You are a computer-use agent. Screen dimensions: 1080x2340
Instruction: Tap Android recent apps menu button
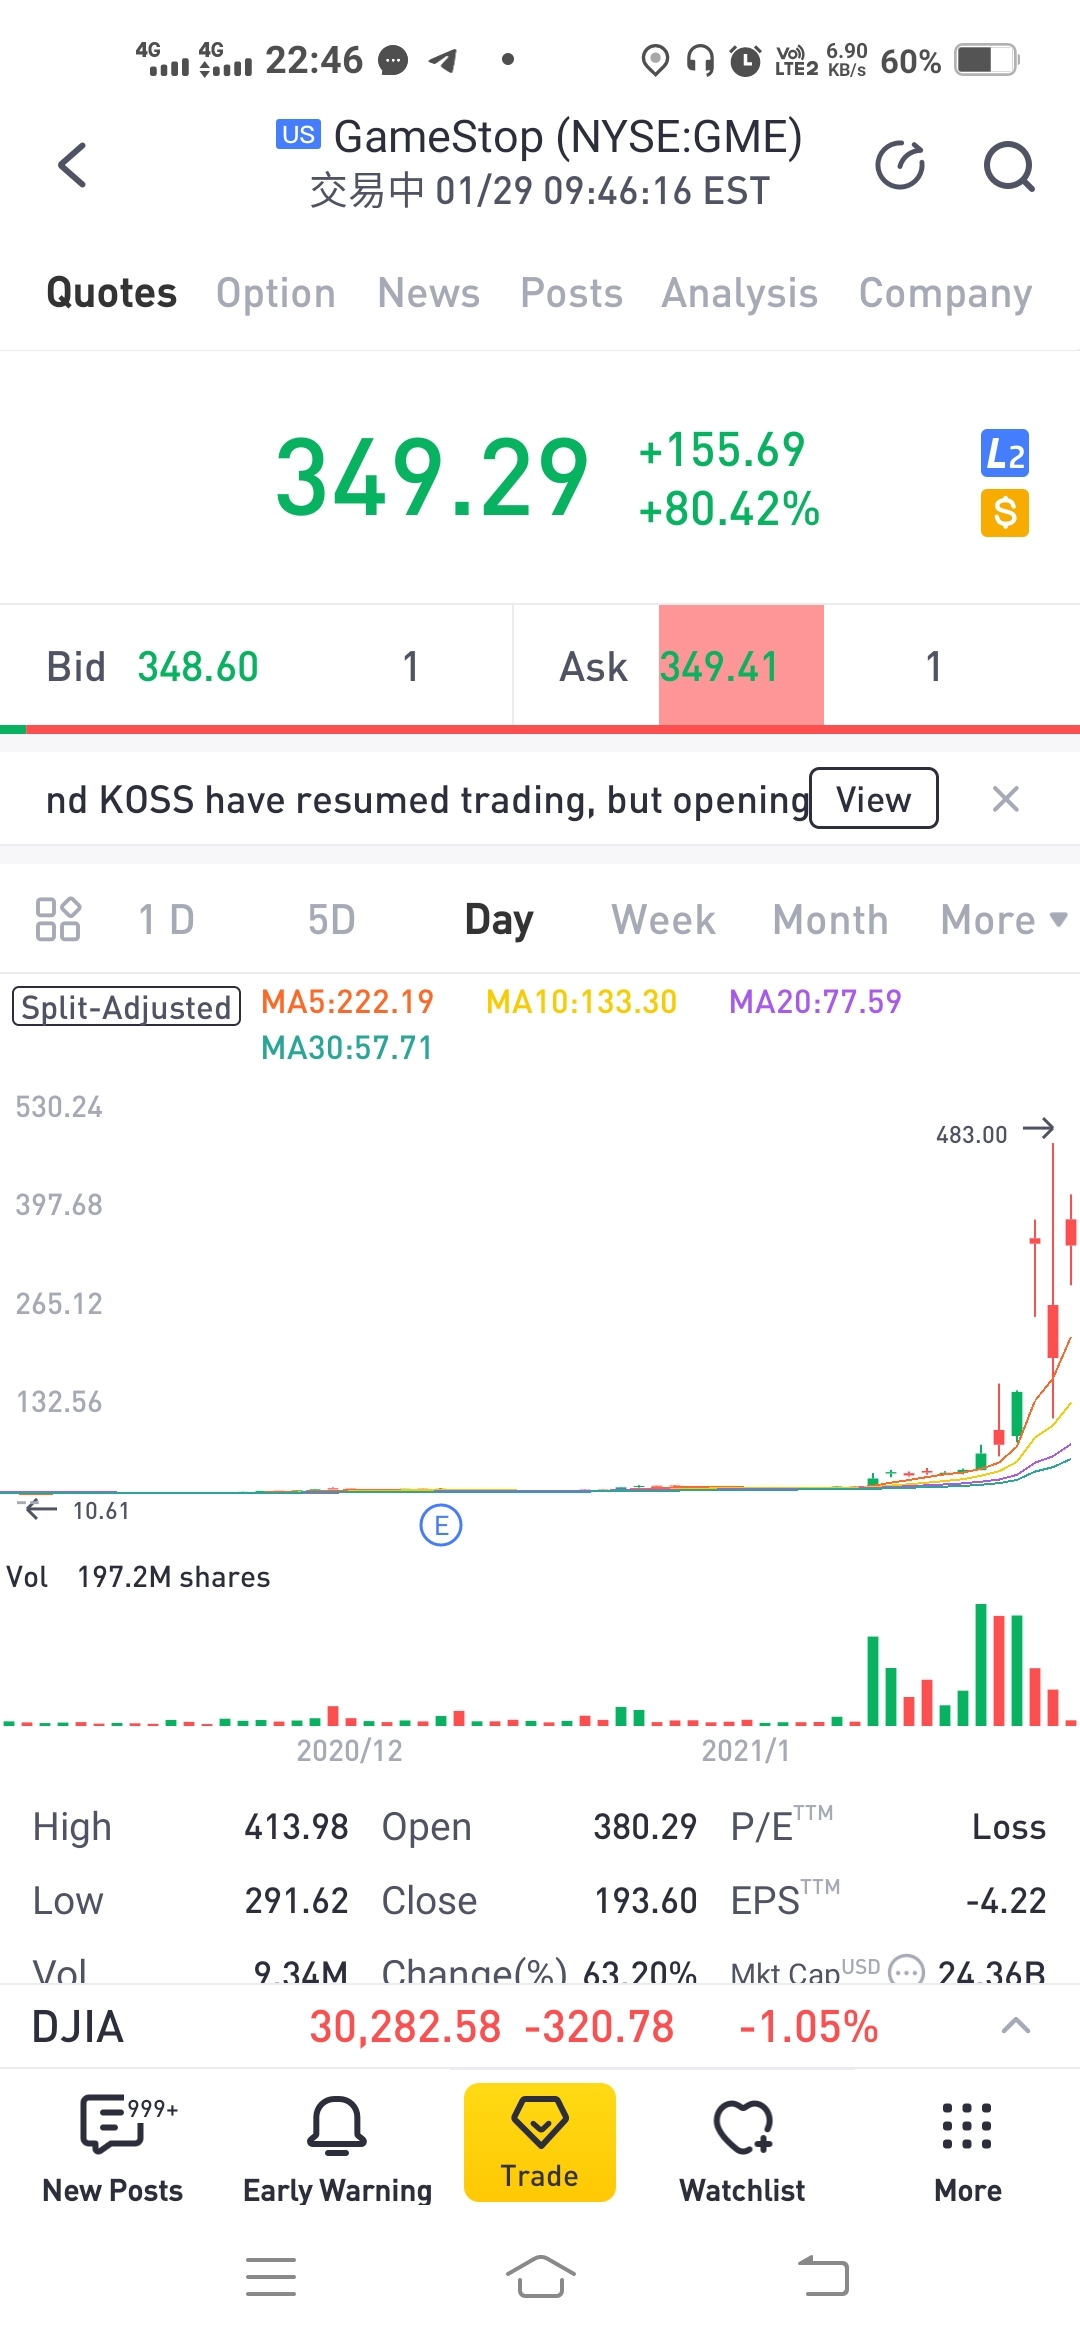[271, 2277]
